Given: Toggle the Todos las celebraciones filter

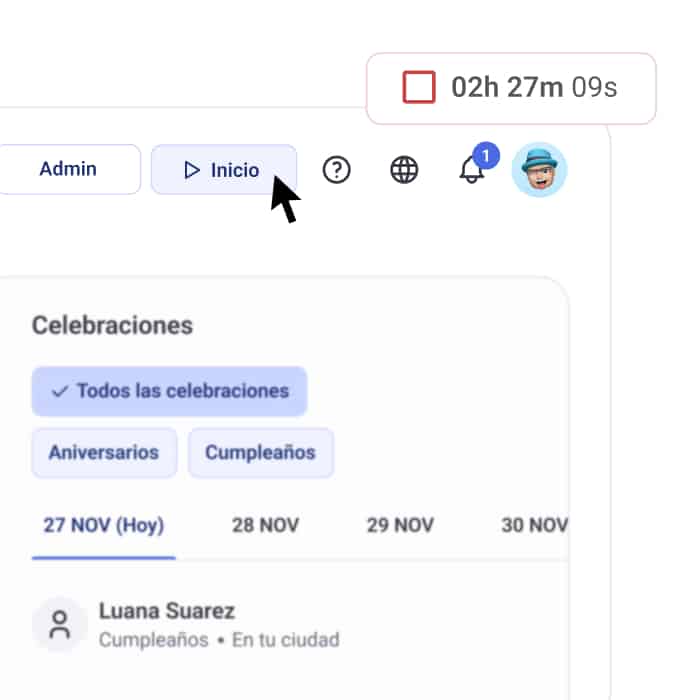Looking at the screenshot, I should pos(169,391).
